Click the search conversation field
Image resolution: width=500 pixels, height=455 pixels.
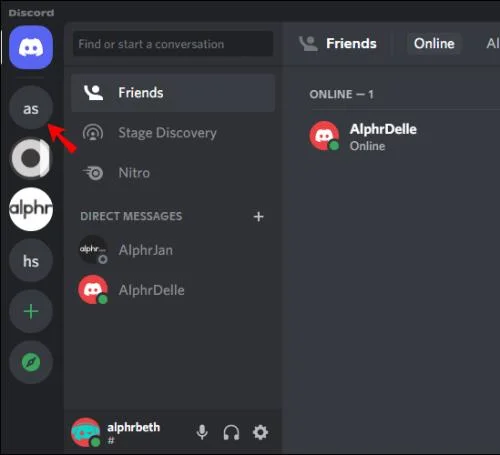point(173,44)
